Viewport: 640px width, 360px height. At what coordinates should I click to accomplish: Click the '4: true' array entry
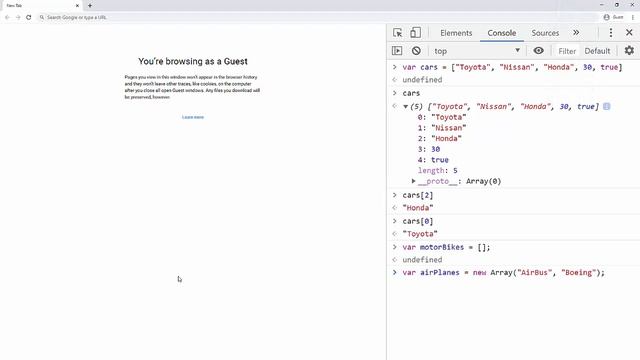(x=433, y=160)
